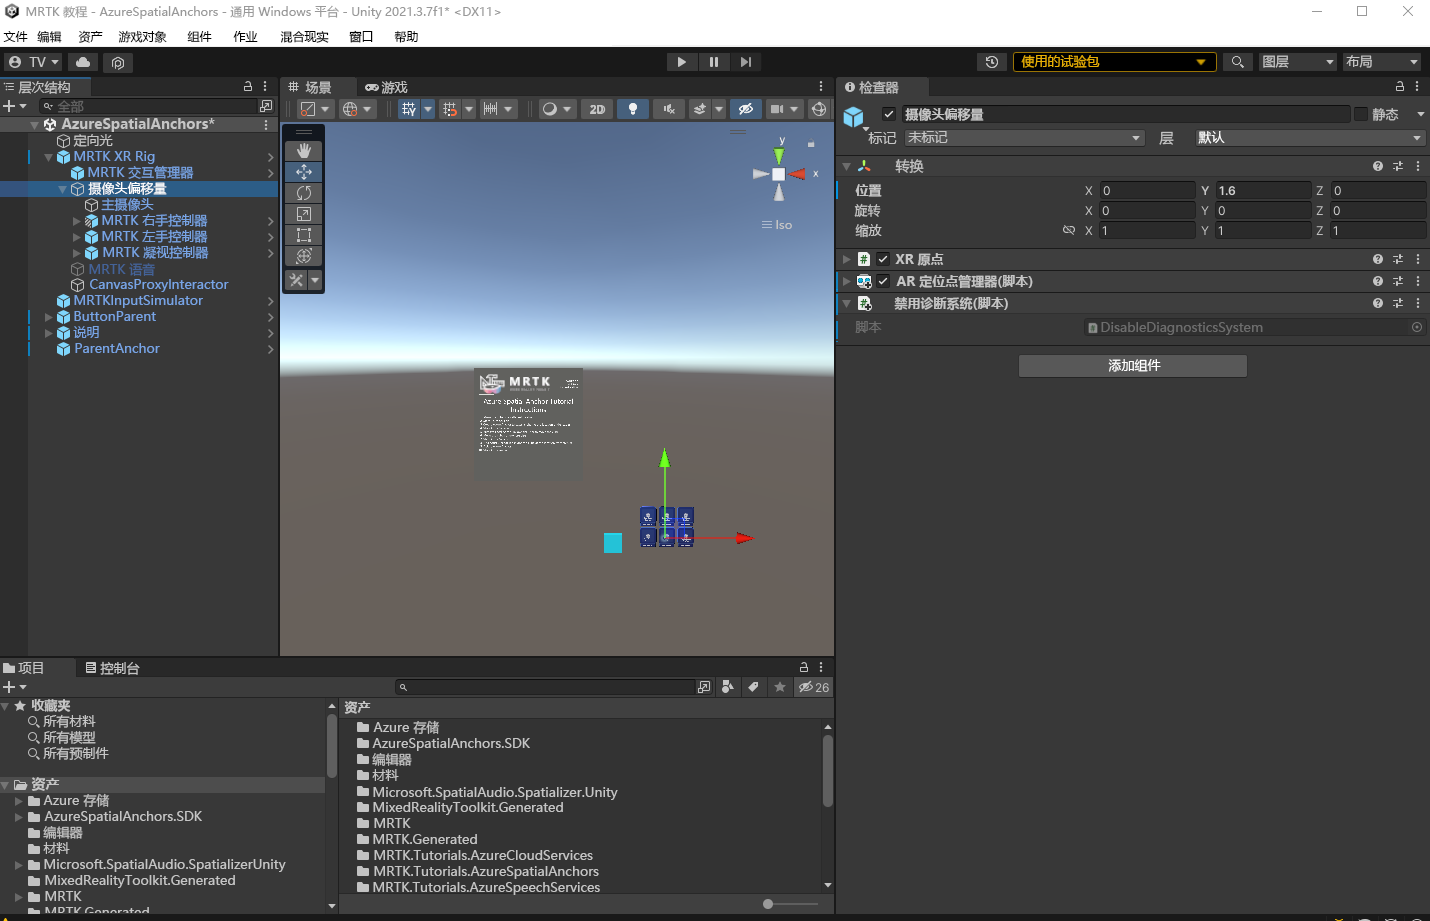Screen dimensions: 1430x921
Task: Open the 混合现实 menu
Action: tap(304, 37)
